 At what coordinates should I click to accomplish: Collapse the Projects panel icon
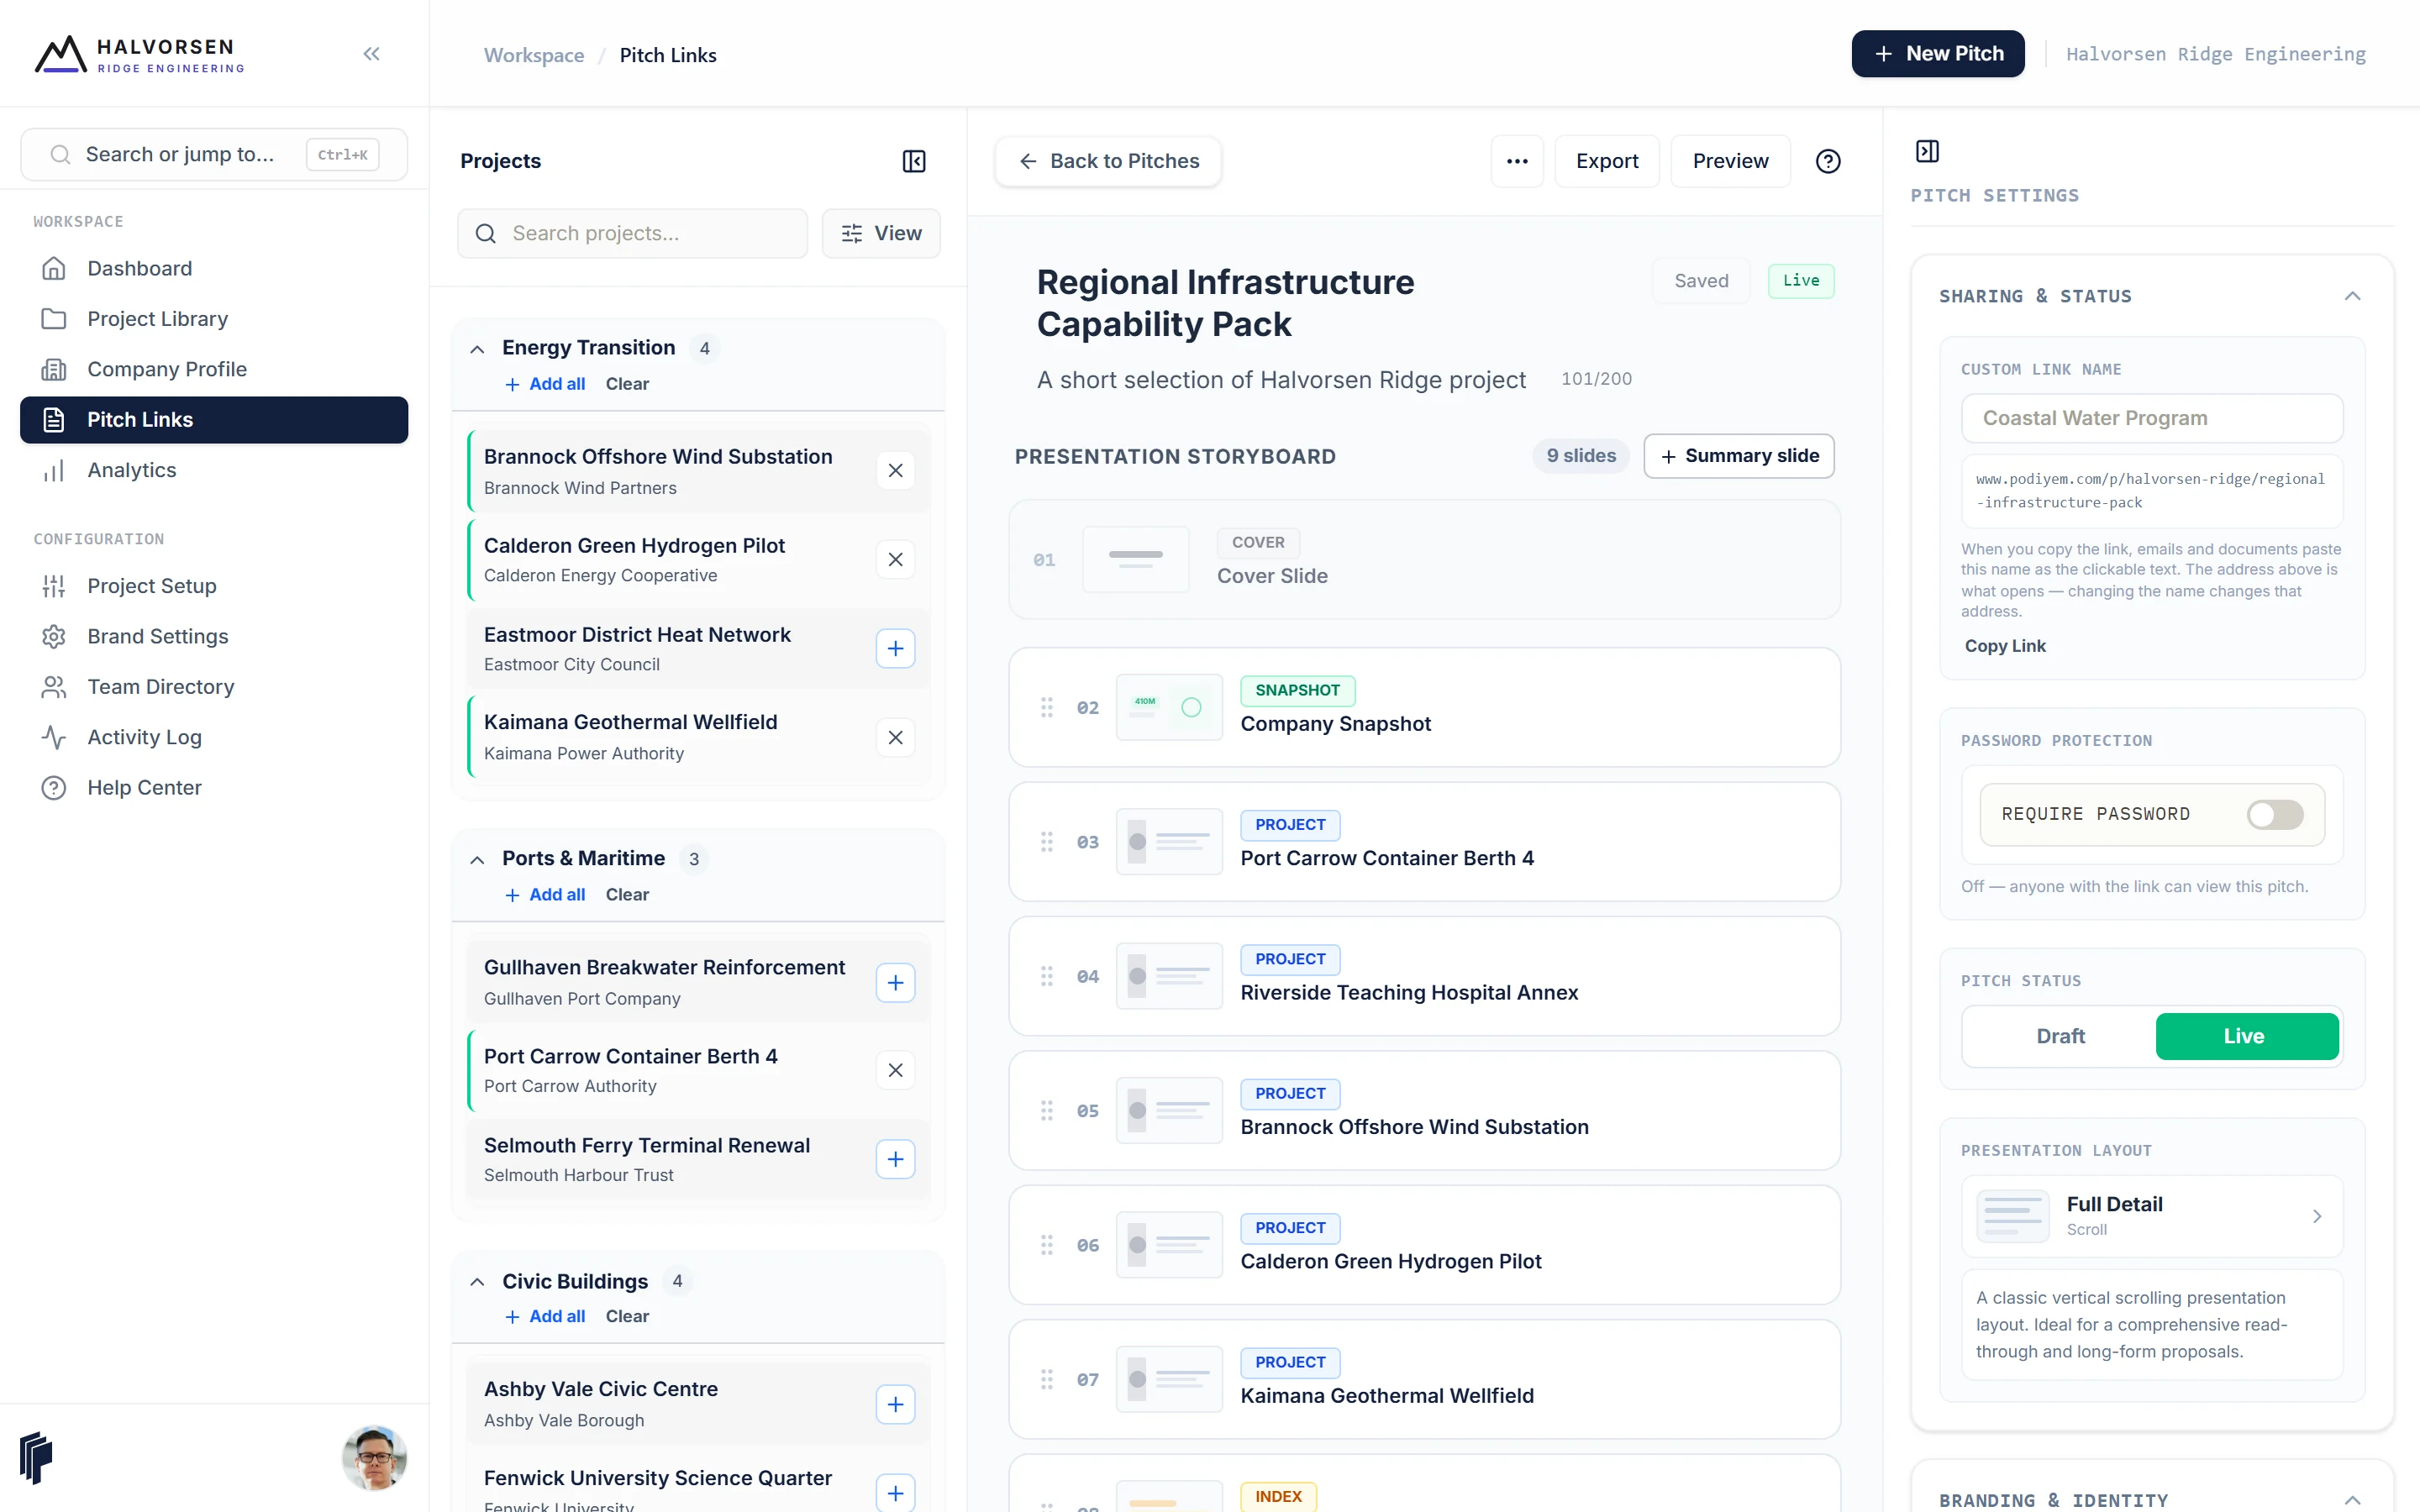913,161
